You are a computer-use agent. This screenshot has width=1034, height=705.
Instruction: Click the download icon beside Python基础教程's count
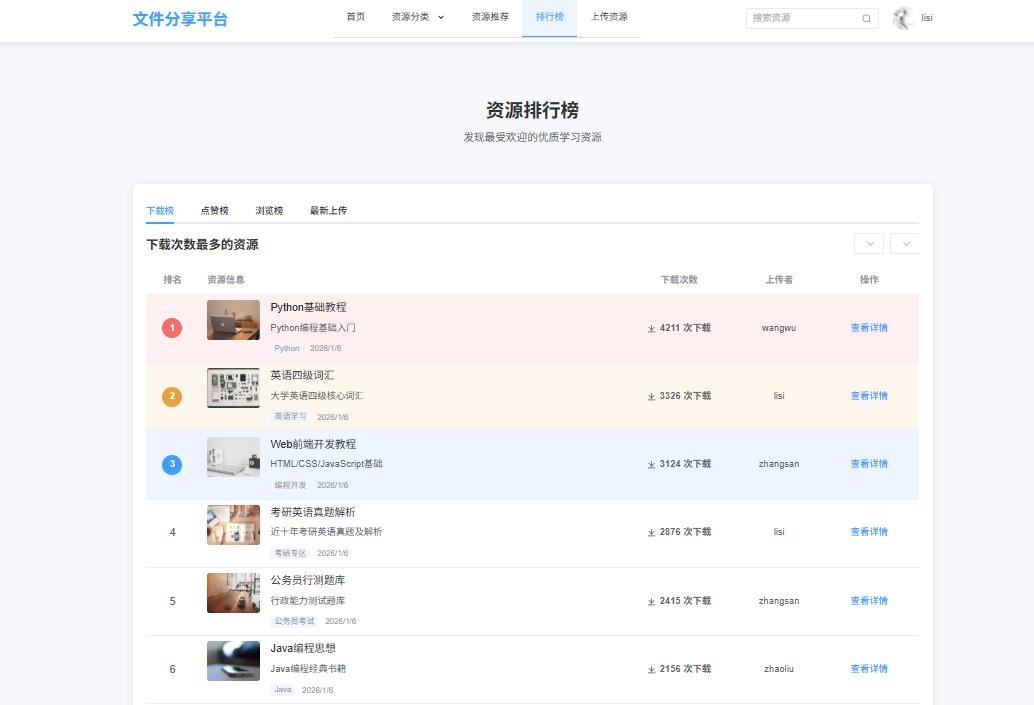tap(650, 327)
